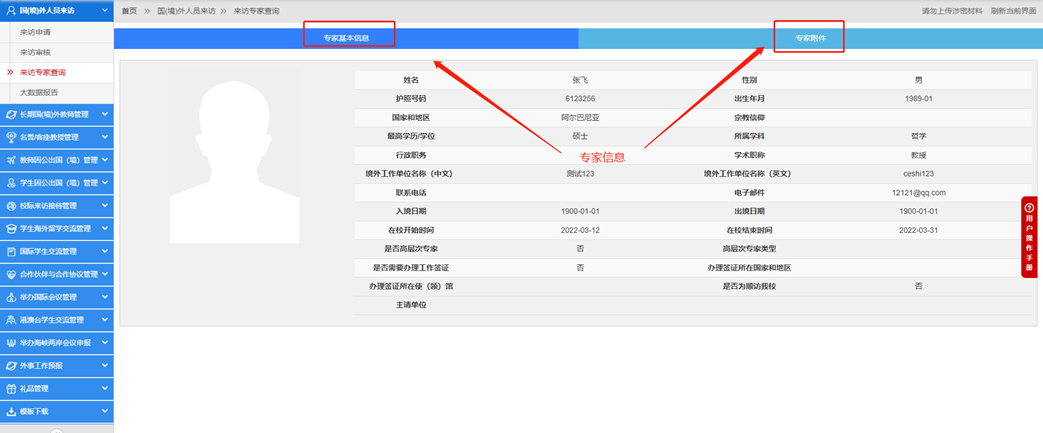This screenshot has width=1043, height=433.
Task: Select the 专家基本信息 tab
Action: coord(346,38)
